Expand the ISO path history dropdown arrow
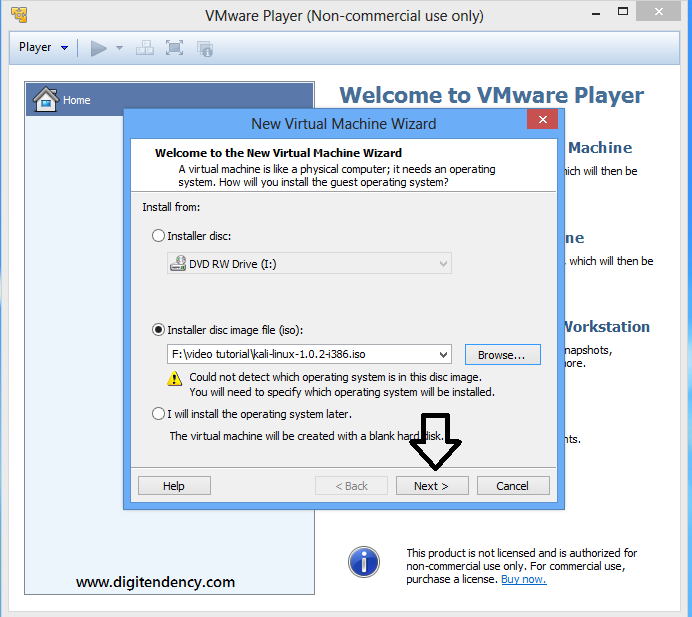This screenshot has width=692, height=617. [x=444, y=354]
